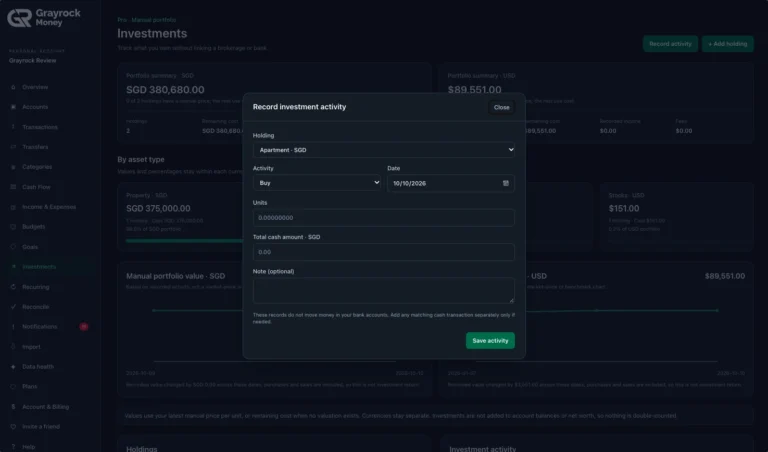Click the Reconcile checkmark icon
The width and height of the screenshot is (768, 452).
[x=13, y=307]
